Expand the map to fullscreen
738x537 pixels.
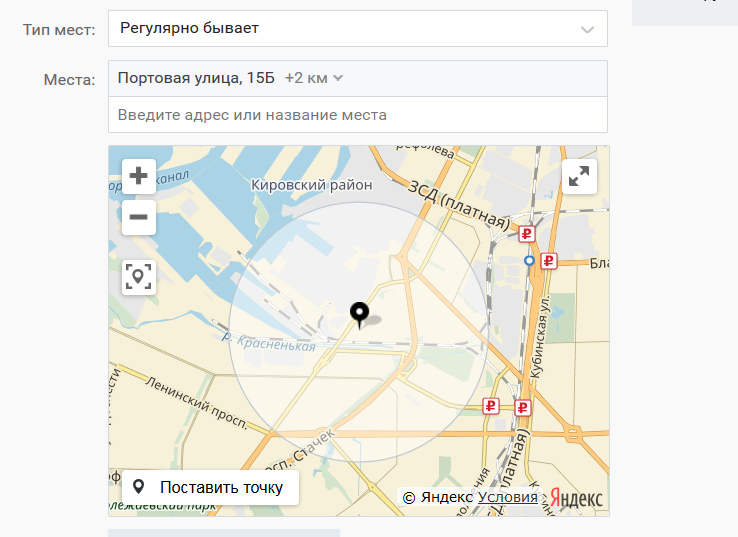579,177
